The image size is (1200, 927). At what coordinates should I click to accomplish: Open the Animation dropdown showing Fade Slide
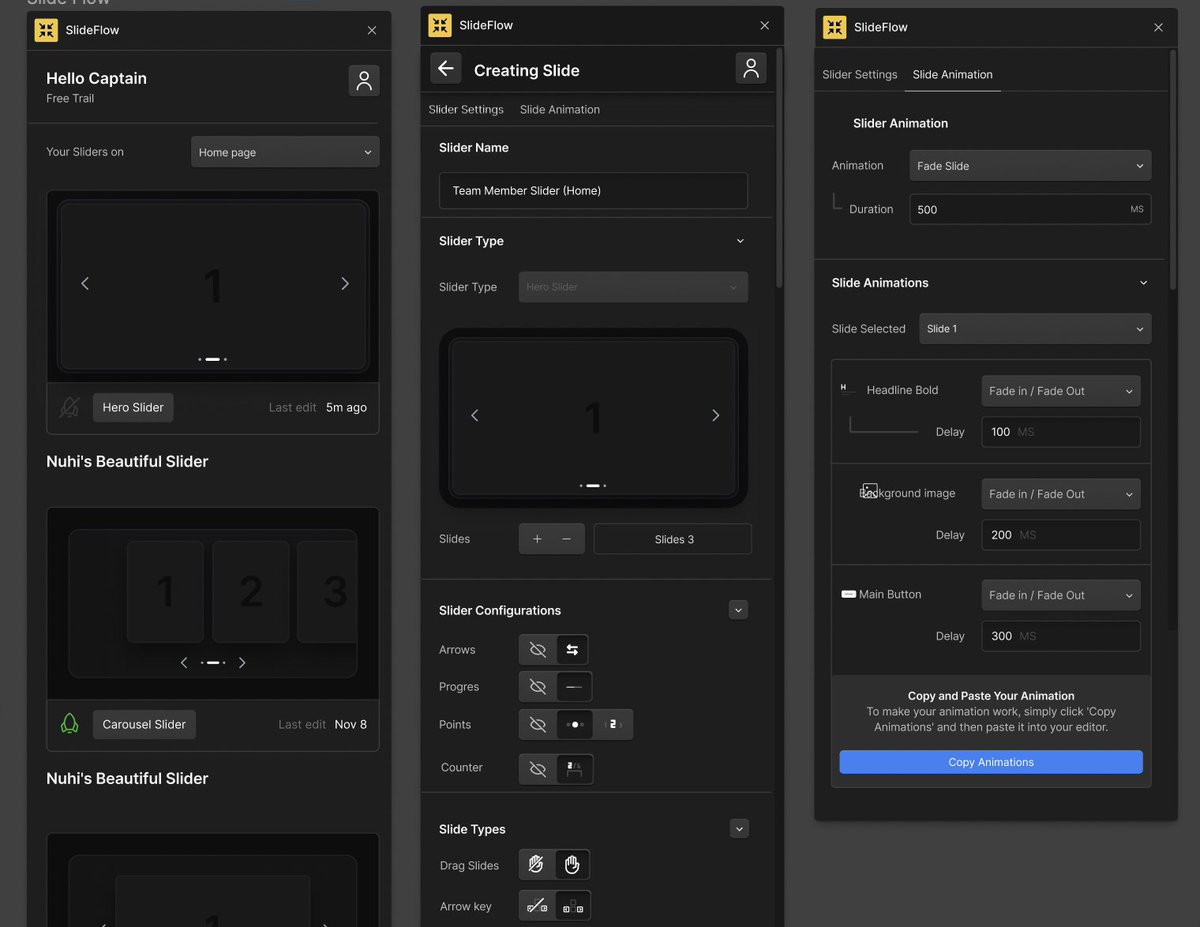pyautogui.click(x=1030, y=165)
